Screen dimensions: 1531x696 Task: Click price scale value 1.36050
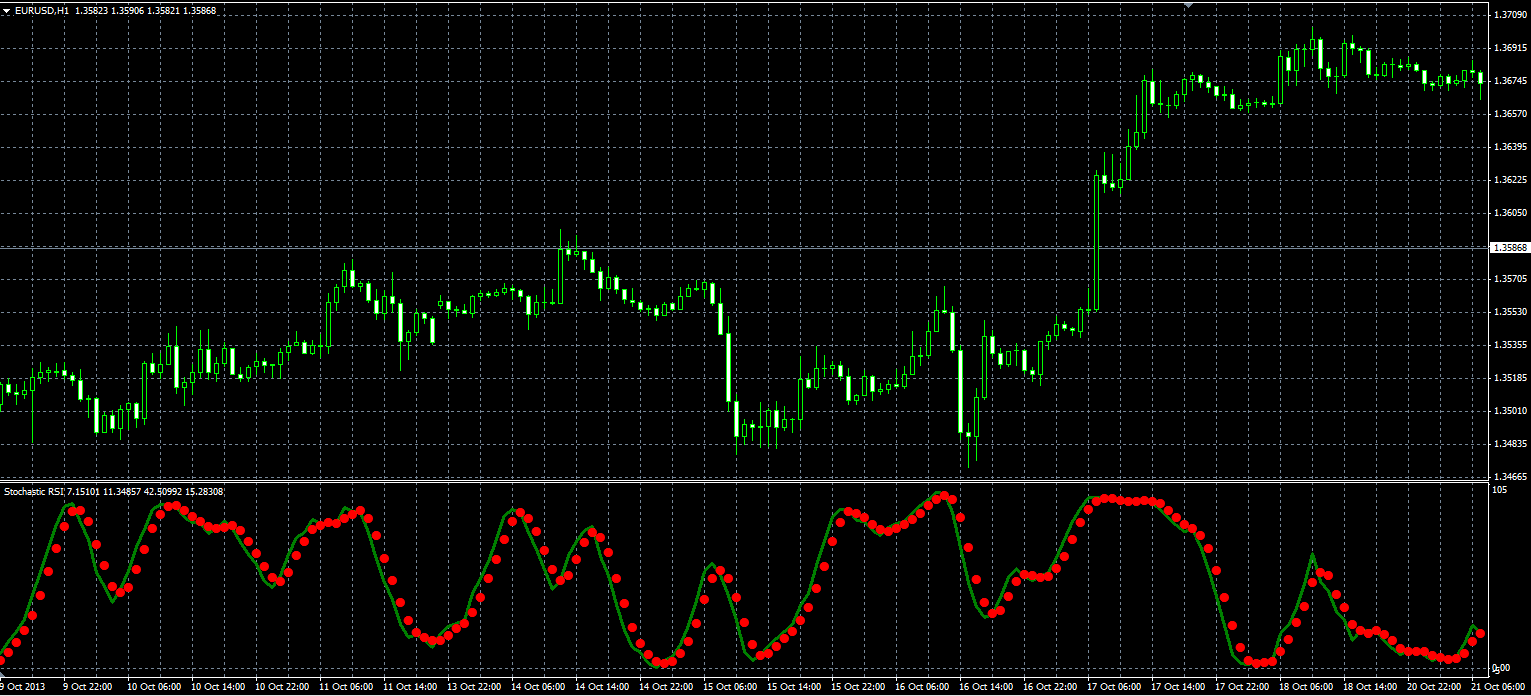(x=1510, y=213)
